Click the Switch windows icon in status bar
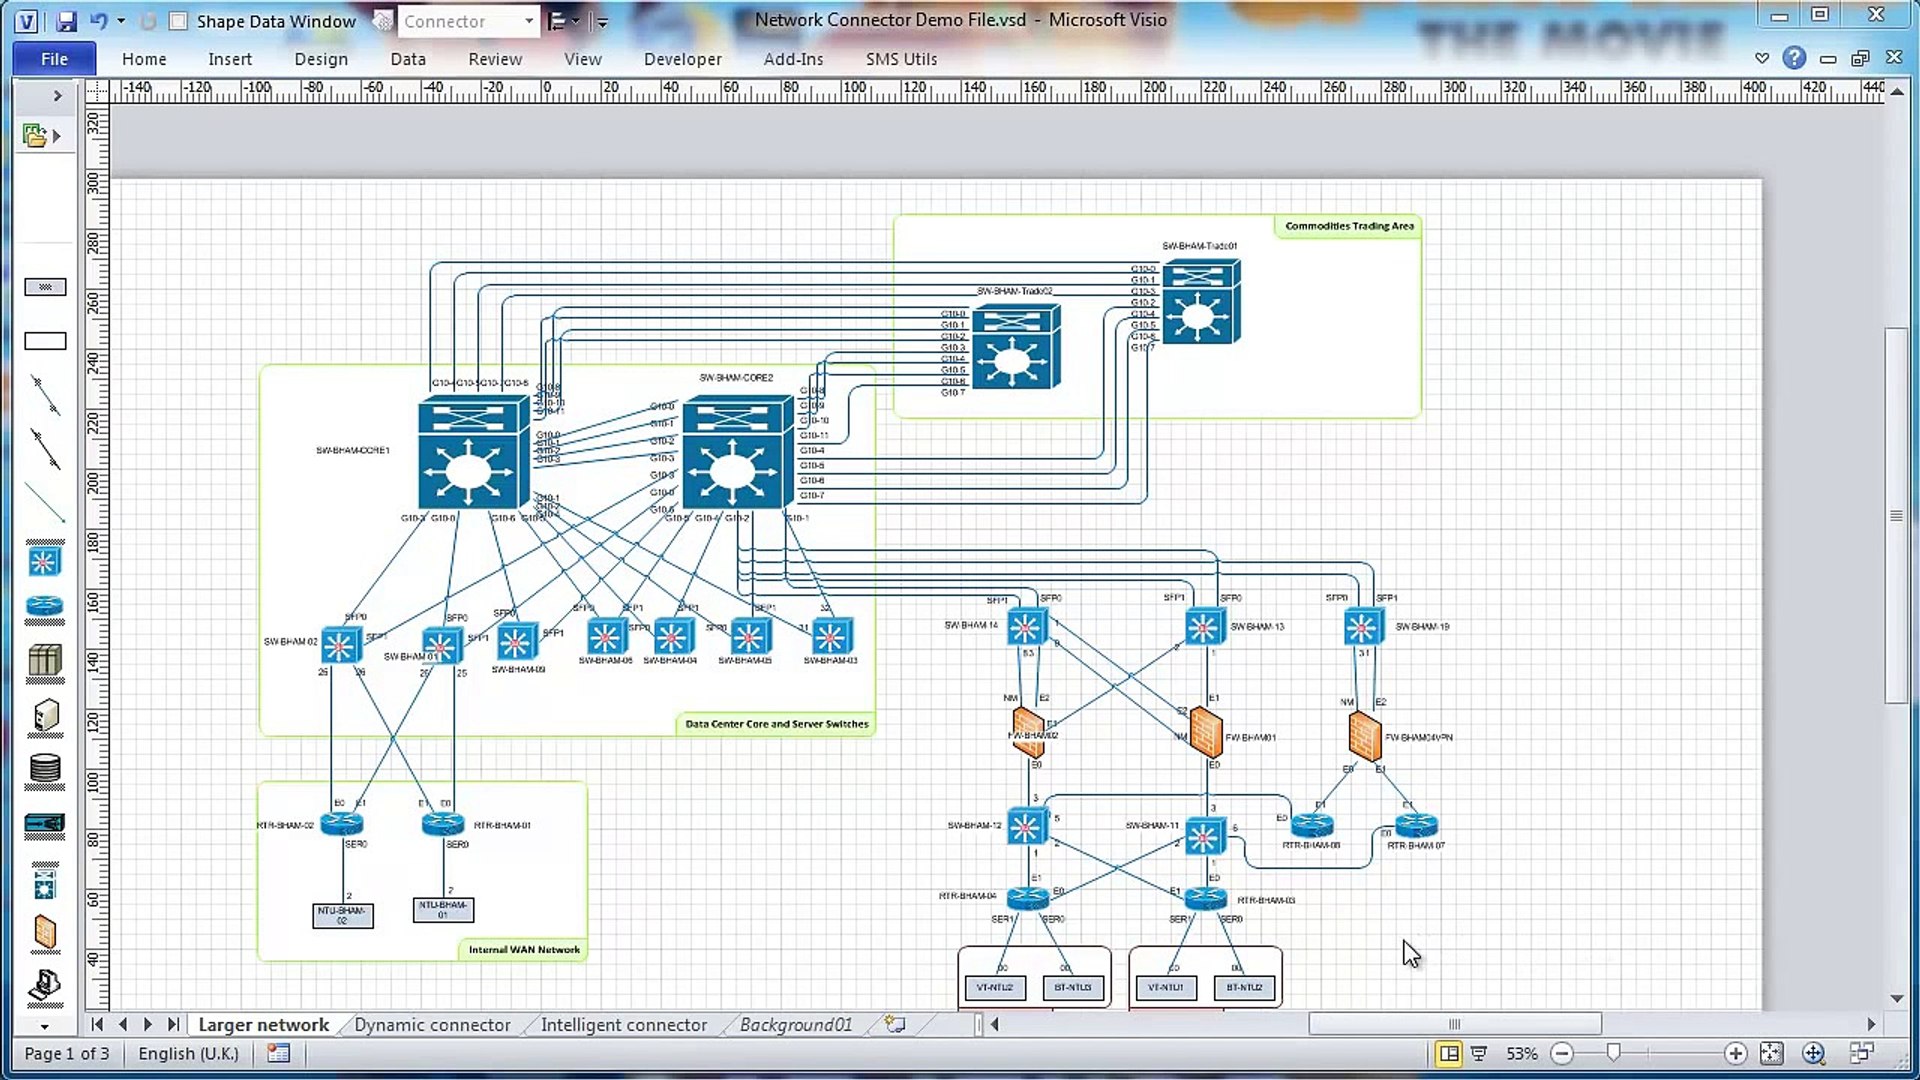The image size is (1920, 1080). (1861, 1053)
